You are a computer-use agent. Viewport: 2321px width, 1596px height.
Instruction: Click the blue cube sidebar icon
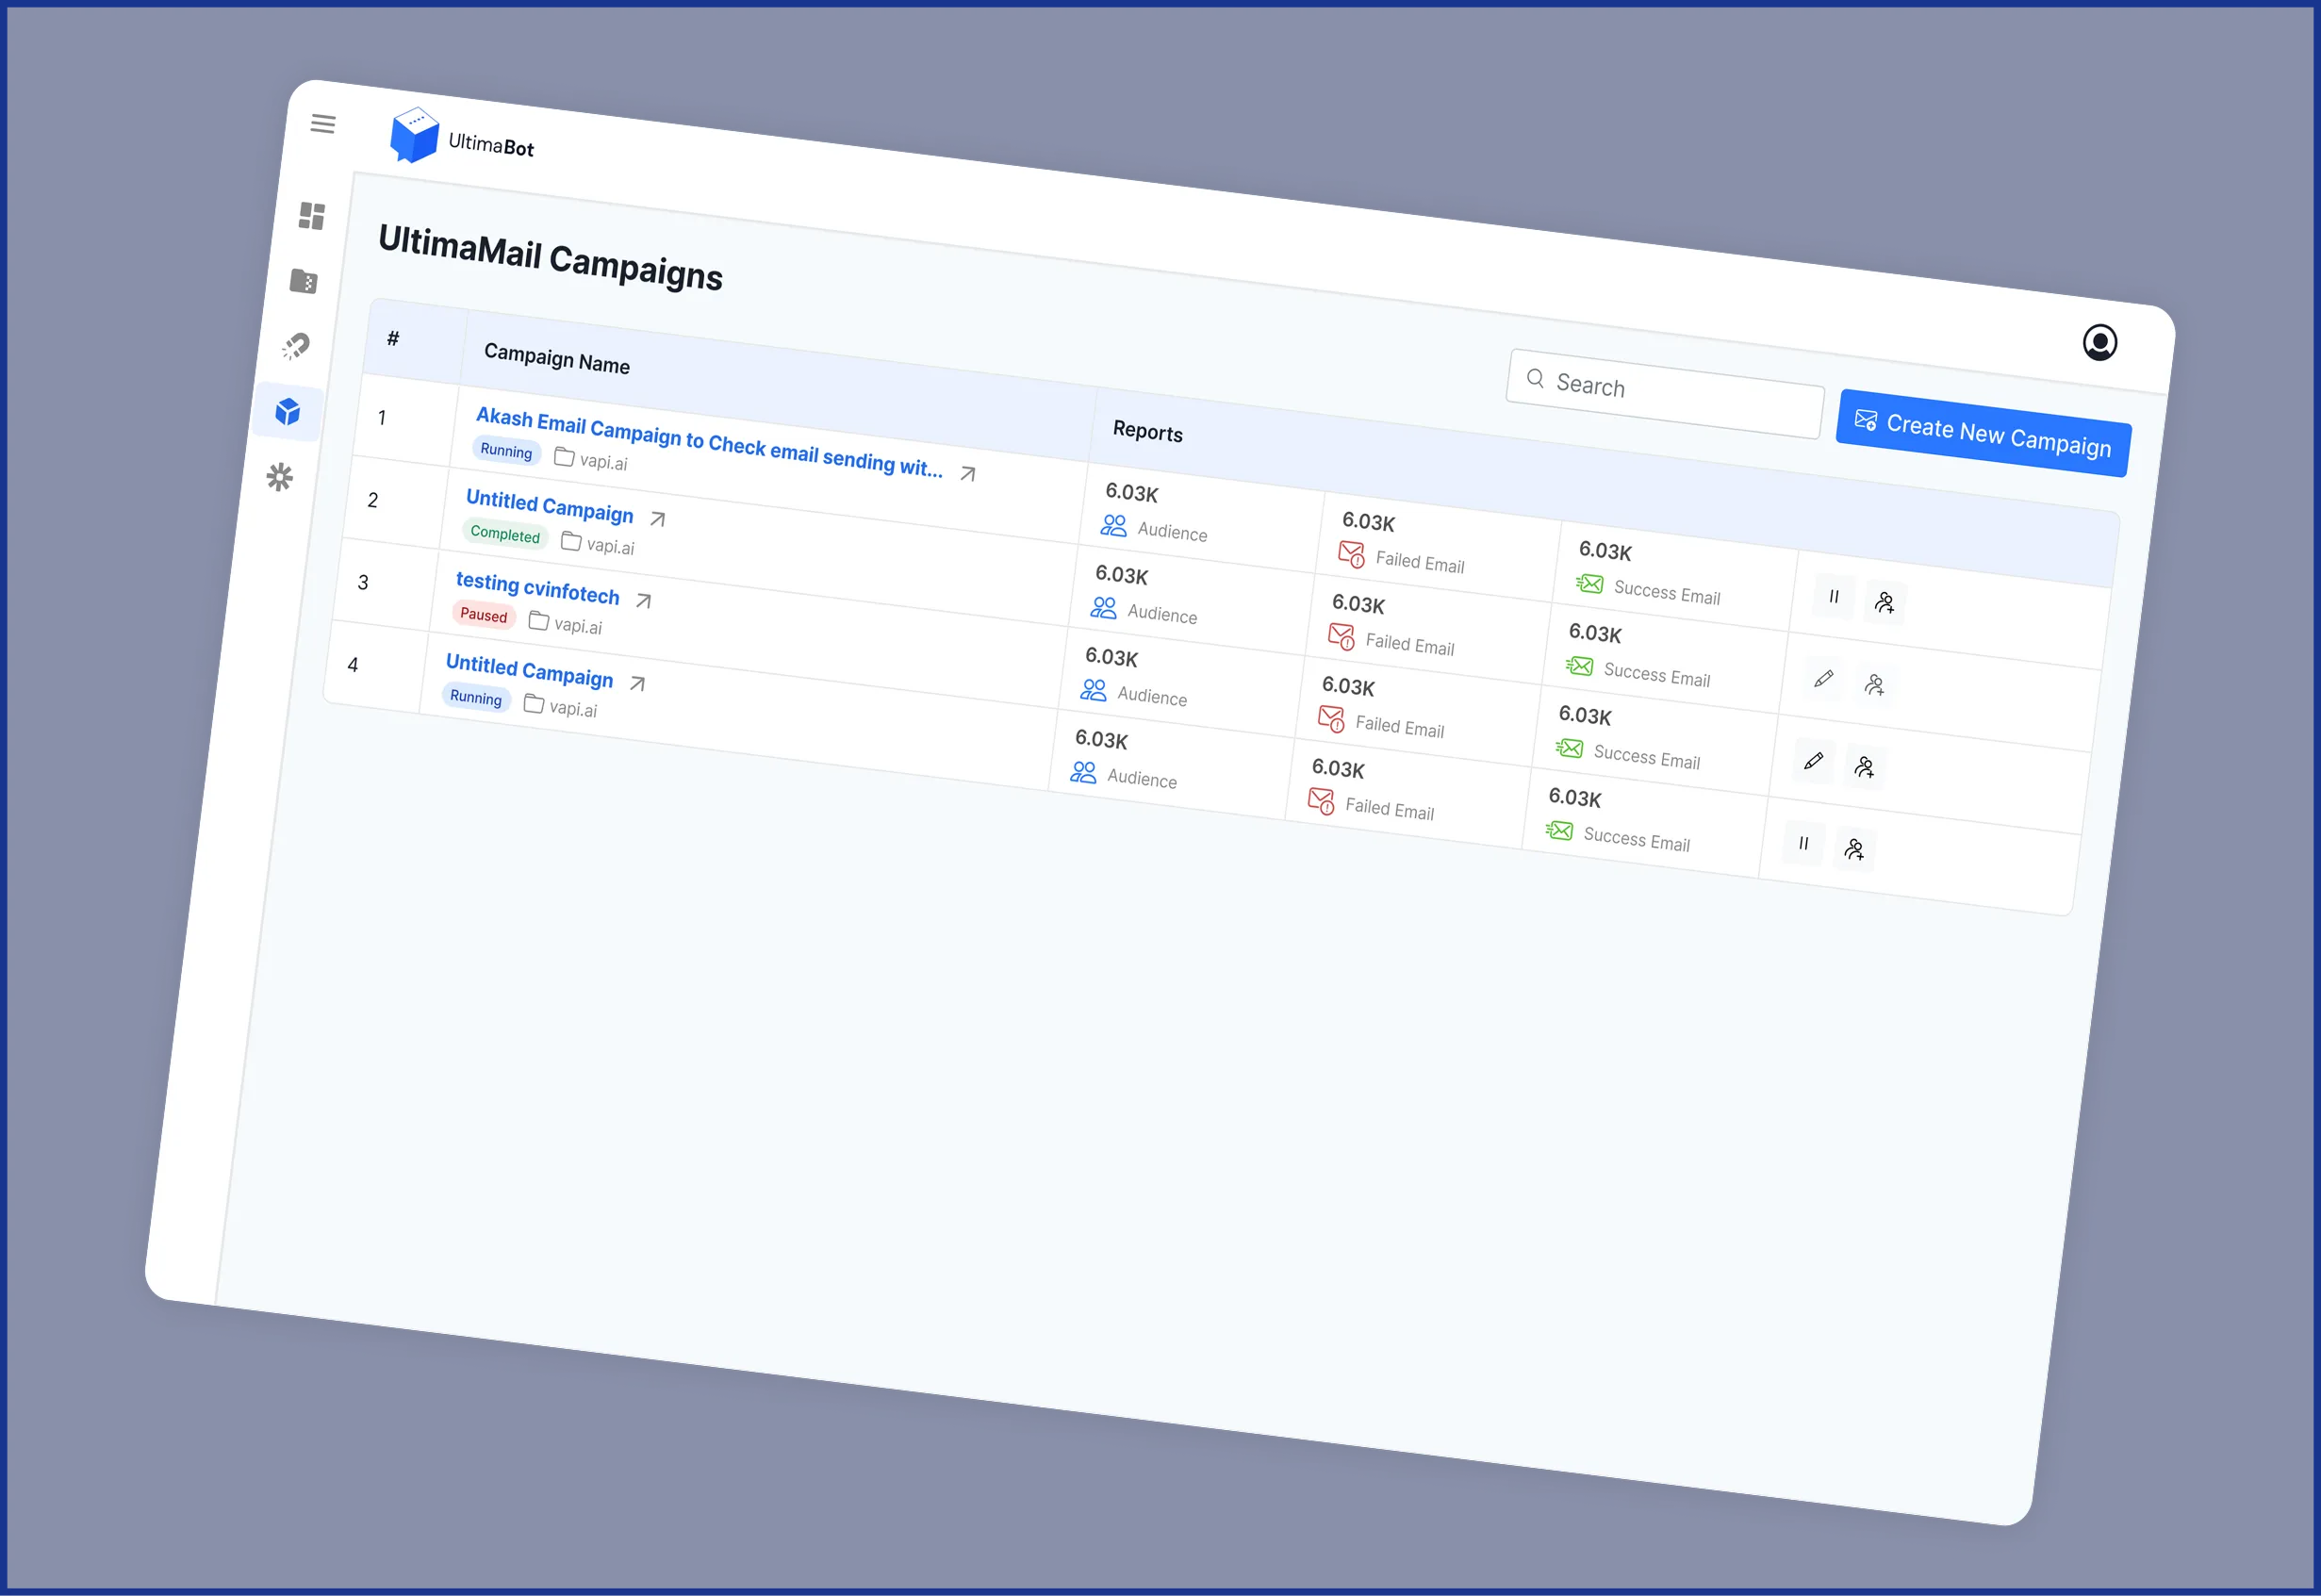[x=288, y=412]
